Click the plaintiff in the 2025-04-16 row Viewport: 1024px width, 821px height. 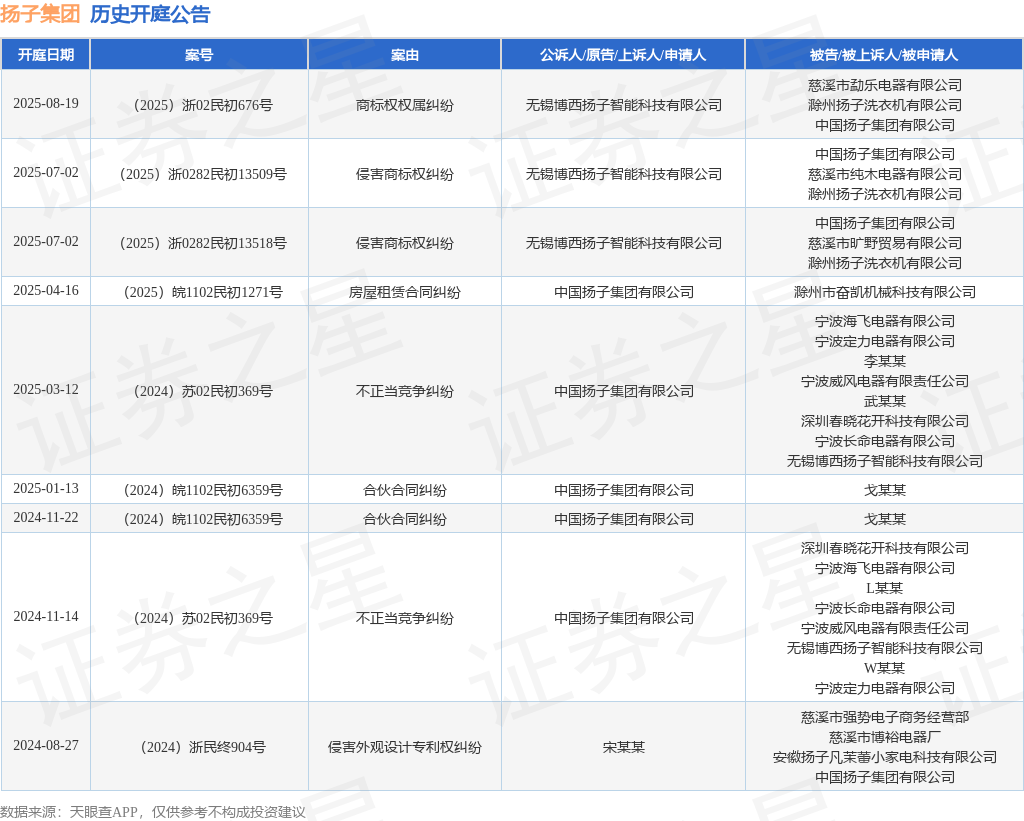pyautogui.click(x=624, y=292)
